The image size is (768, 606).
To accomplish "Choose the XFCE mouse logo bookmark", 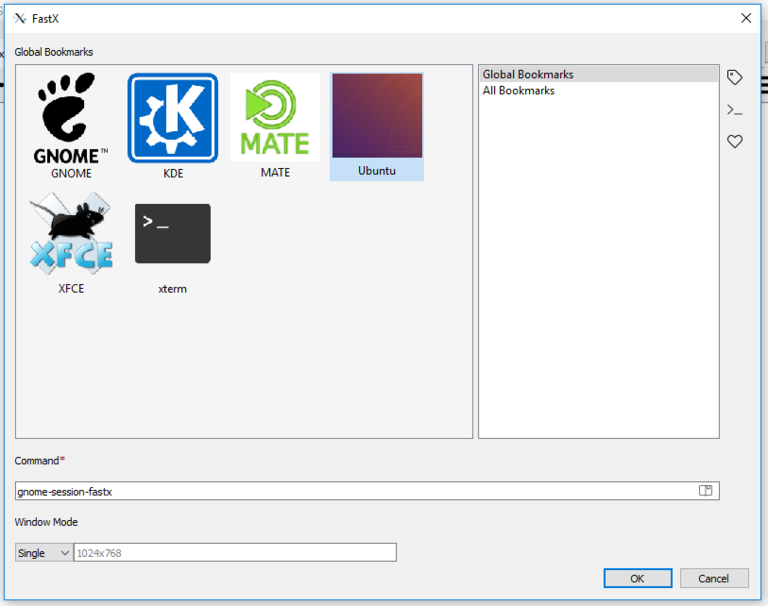I will point(71,234).
